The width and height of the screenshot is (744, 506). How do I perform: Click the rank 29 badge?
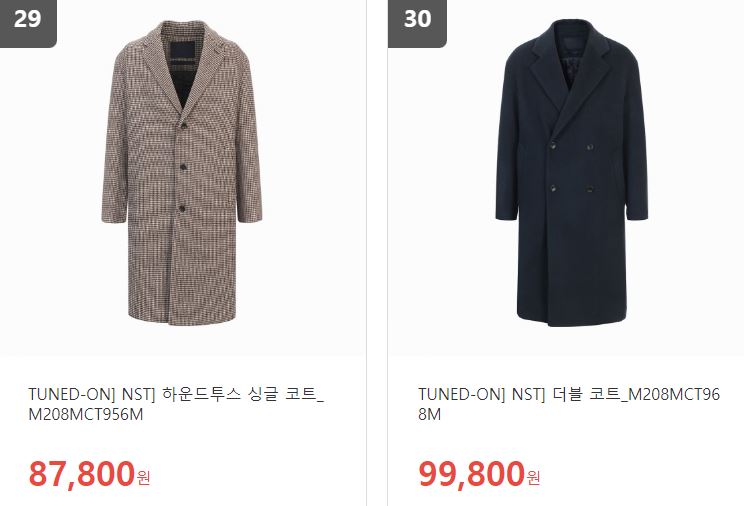tap(28, 23)
